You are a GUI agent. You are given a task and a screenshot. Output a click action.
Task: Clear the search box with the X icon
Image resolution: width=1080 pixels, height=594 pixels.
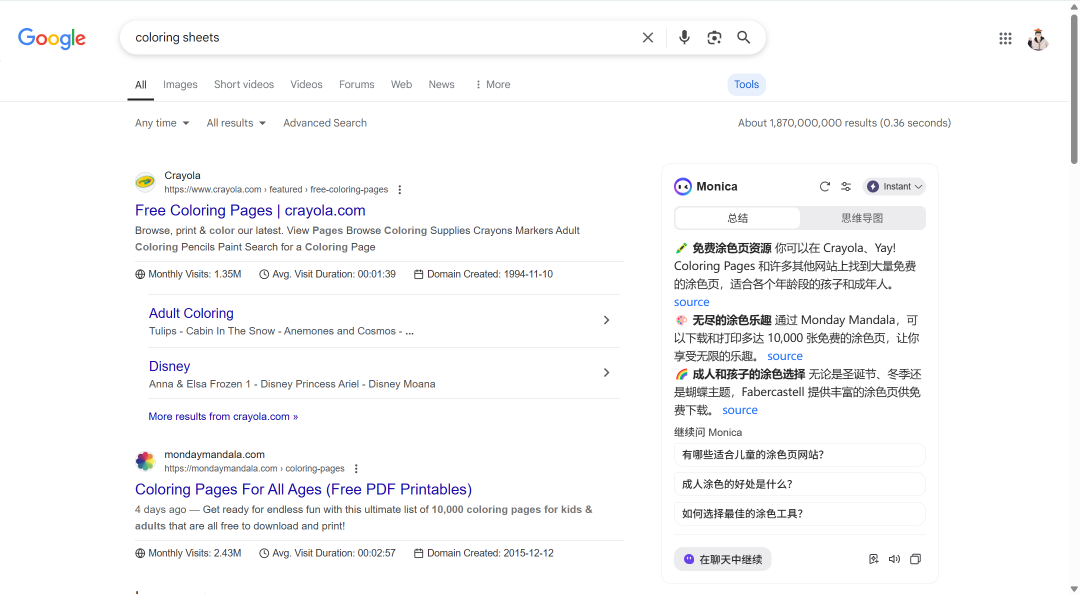(x=647, y=38)
